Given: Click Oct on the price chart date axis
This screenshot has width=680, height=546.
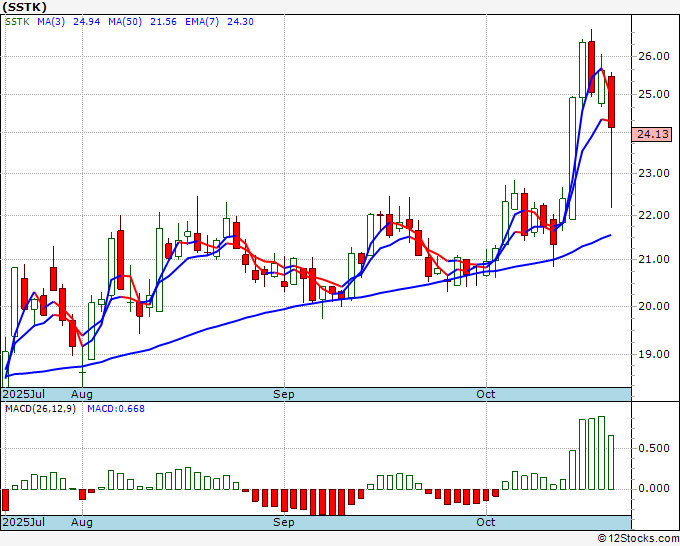Looking at the screenshot, I should [486, 394].
